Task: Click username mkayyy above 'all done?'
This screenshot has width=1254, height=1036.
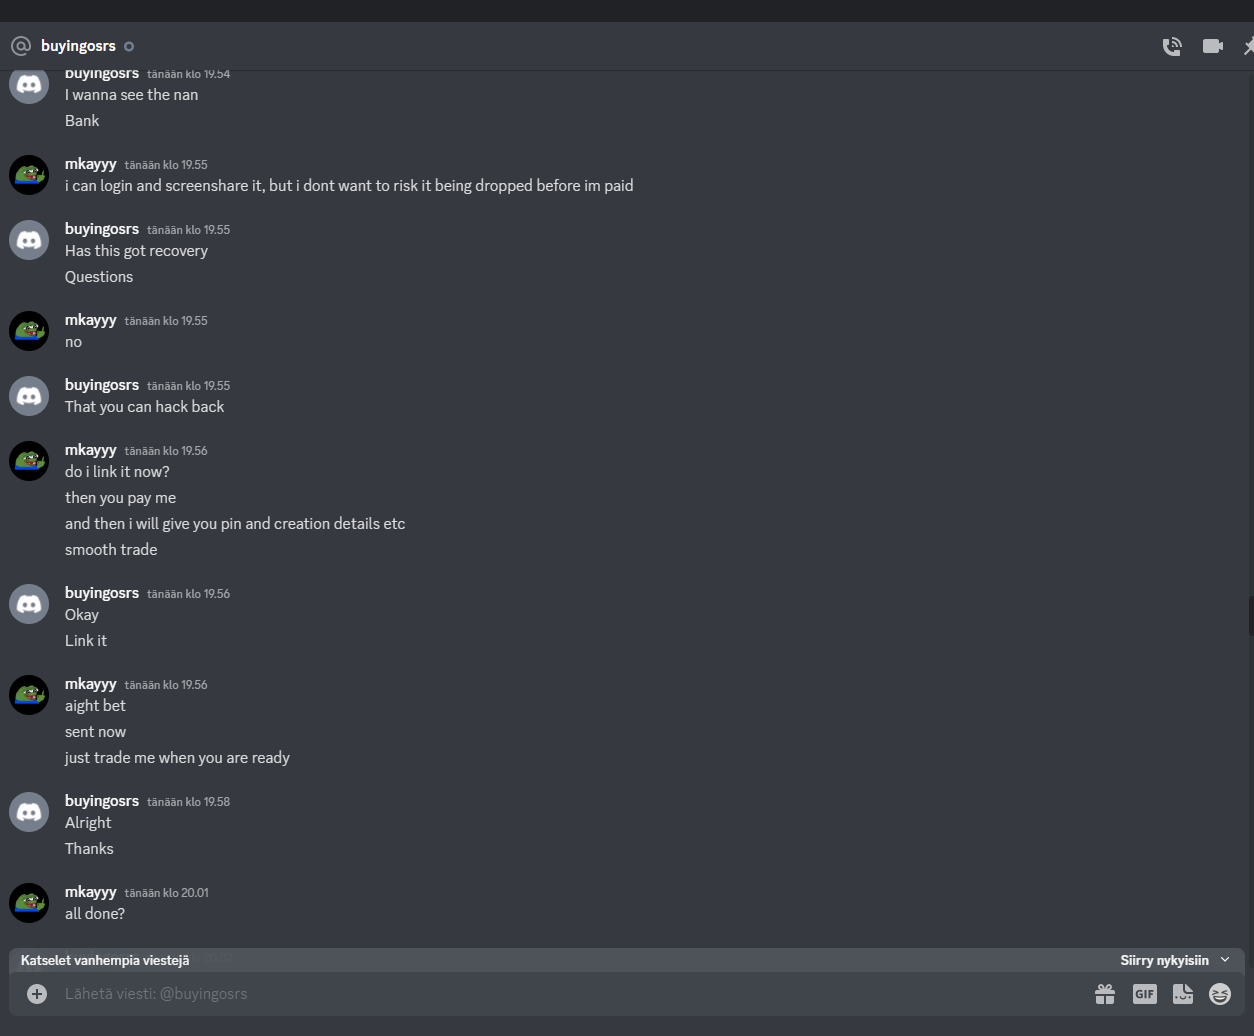Action: point(91,892)
